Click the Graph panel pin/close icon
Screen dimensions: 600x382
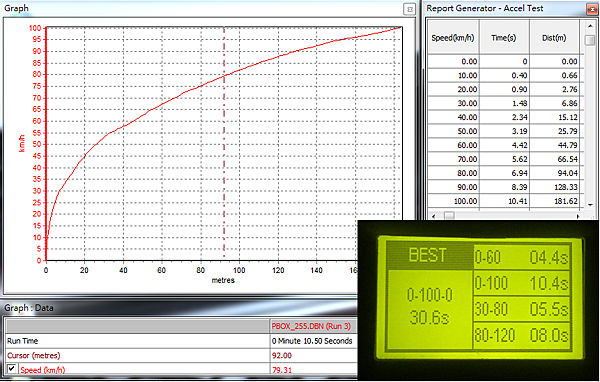click(x=409, y=10)
